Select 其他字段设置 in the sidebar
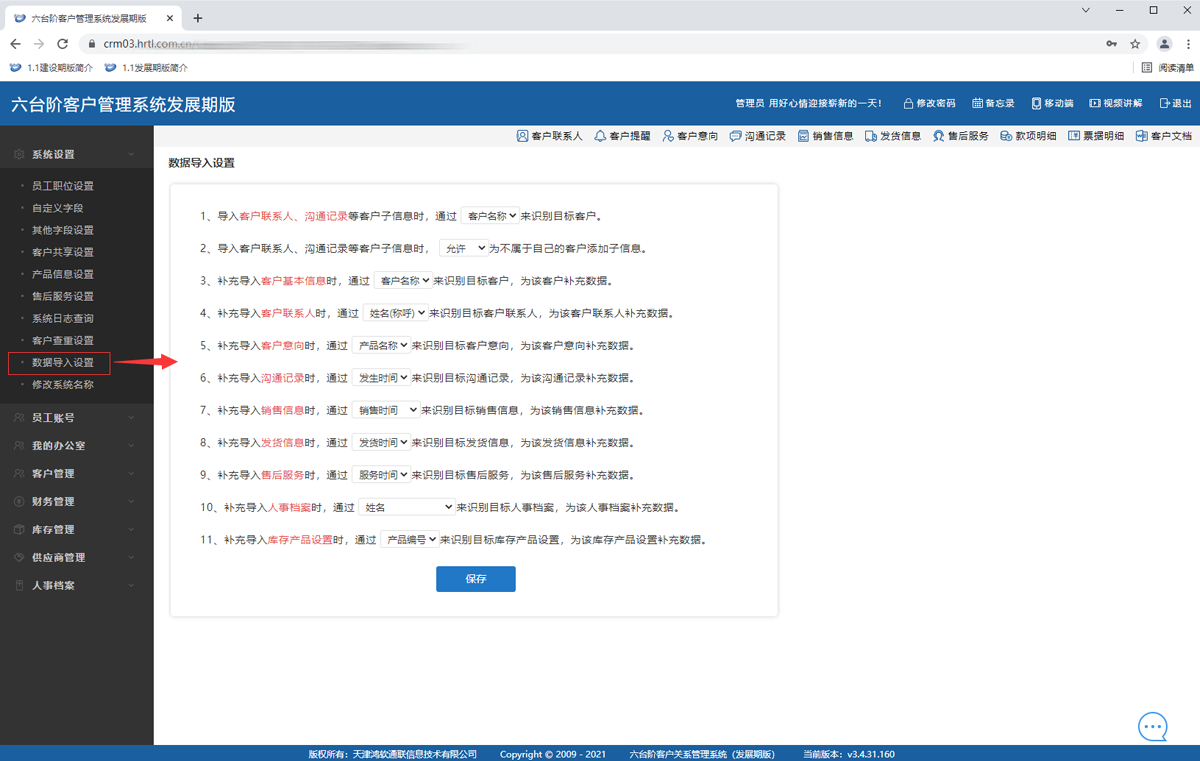 point(63,230)
